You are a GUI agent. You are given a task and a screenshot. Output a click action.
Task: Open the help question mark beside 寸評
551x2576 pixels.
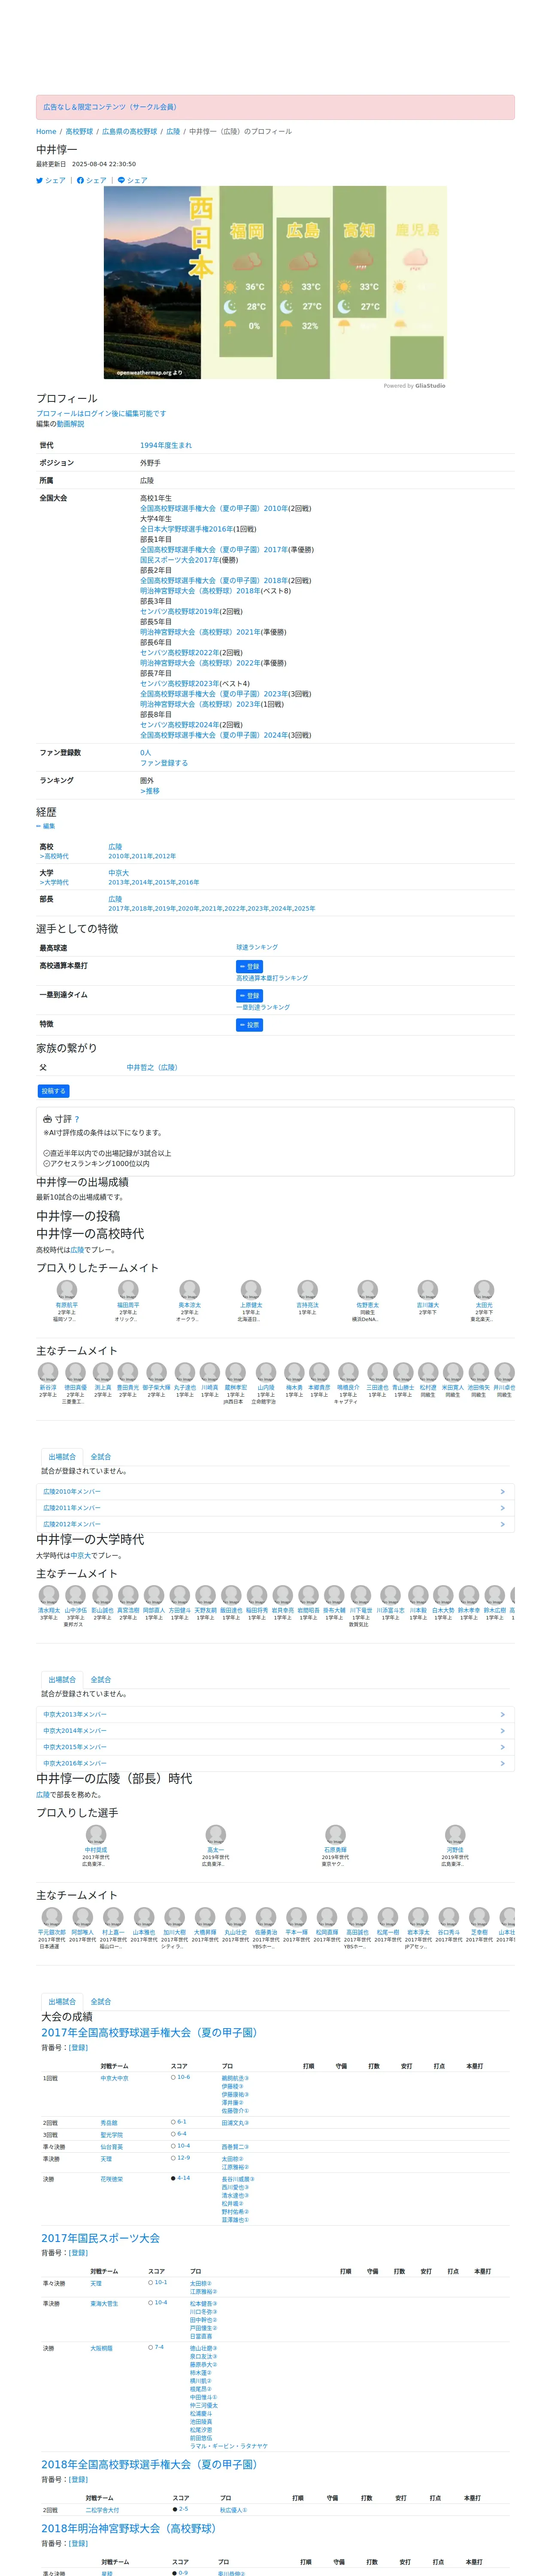click(x=77, y=1119)
